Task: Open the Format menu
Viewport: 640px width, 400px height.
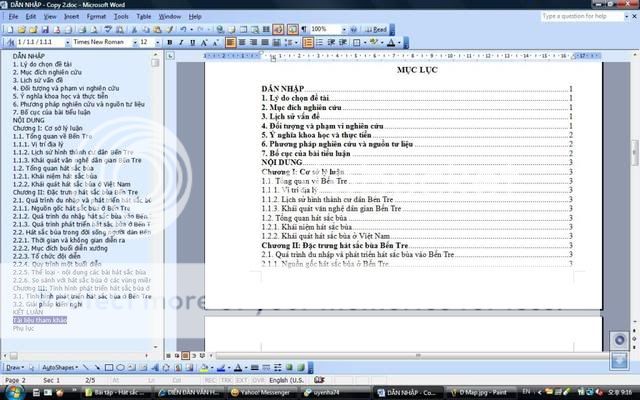Action: pyautogui.click(x=96, y=16)
